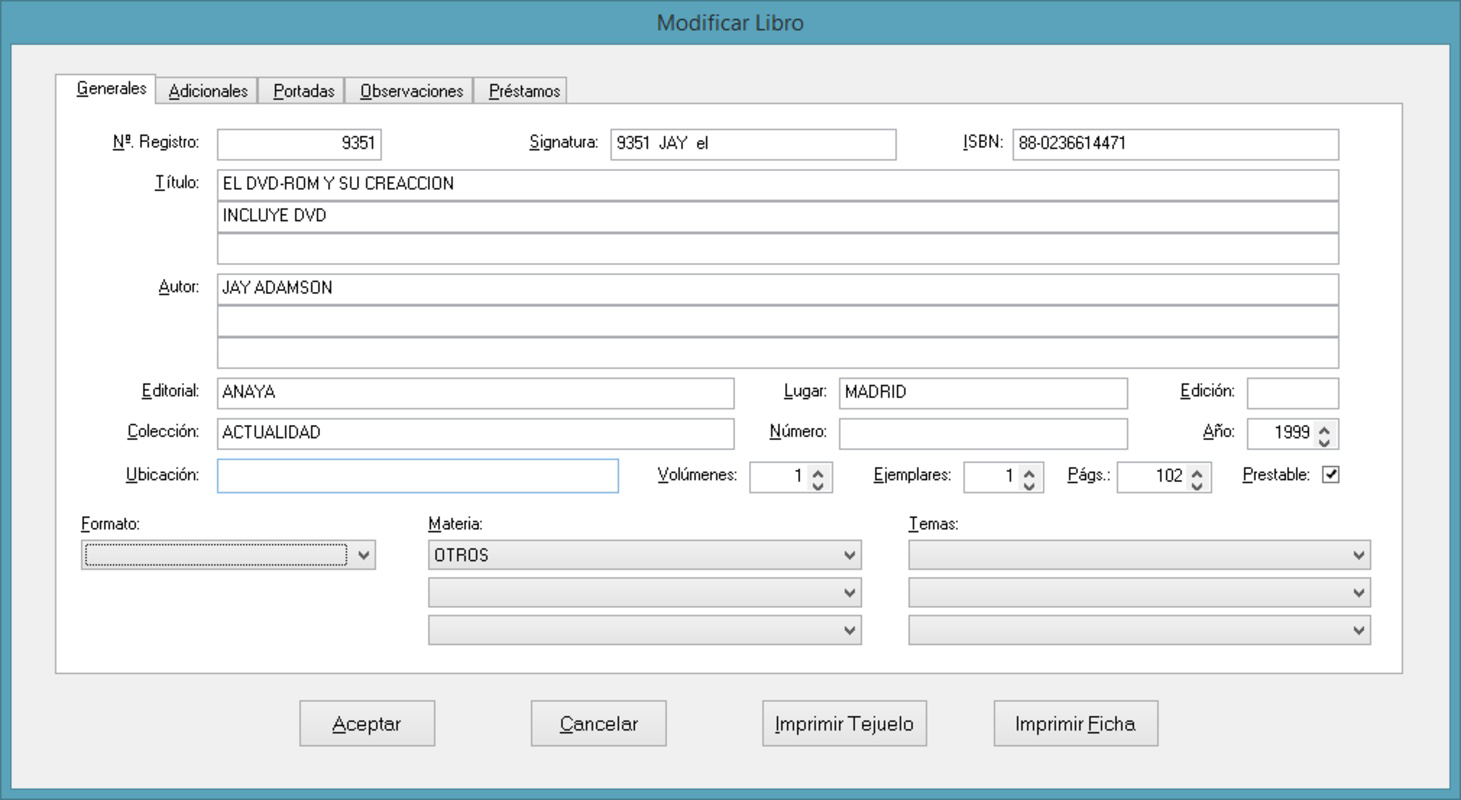Switch to the Adicionales tab
The height and width of the screenshot is (800, 1461).
click(x=208, y=91)
